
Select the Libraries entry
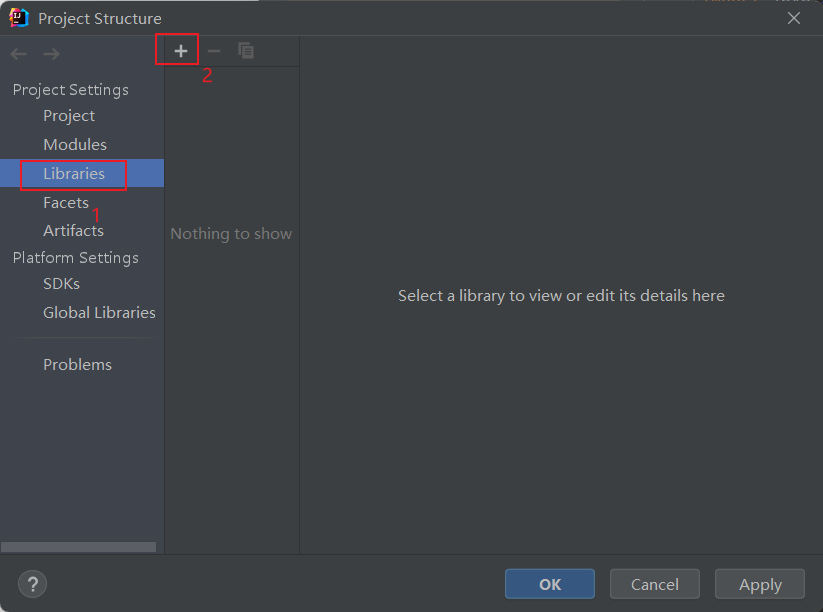[x=73, y=173]
